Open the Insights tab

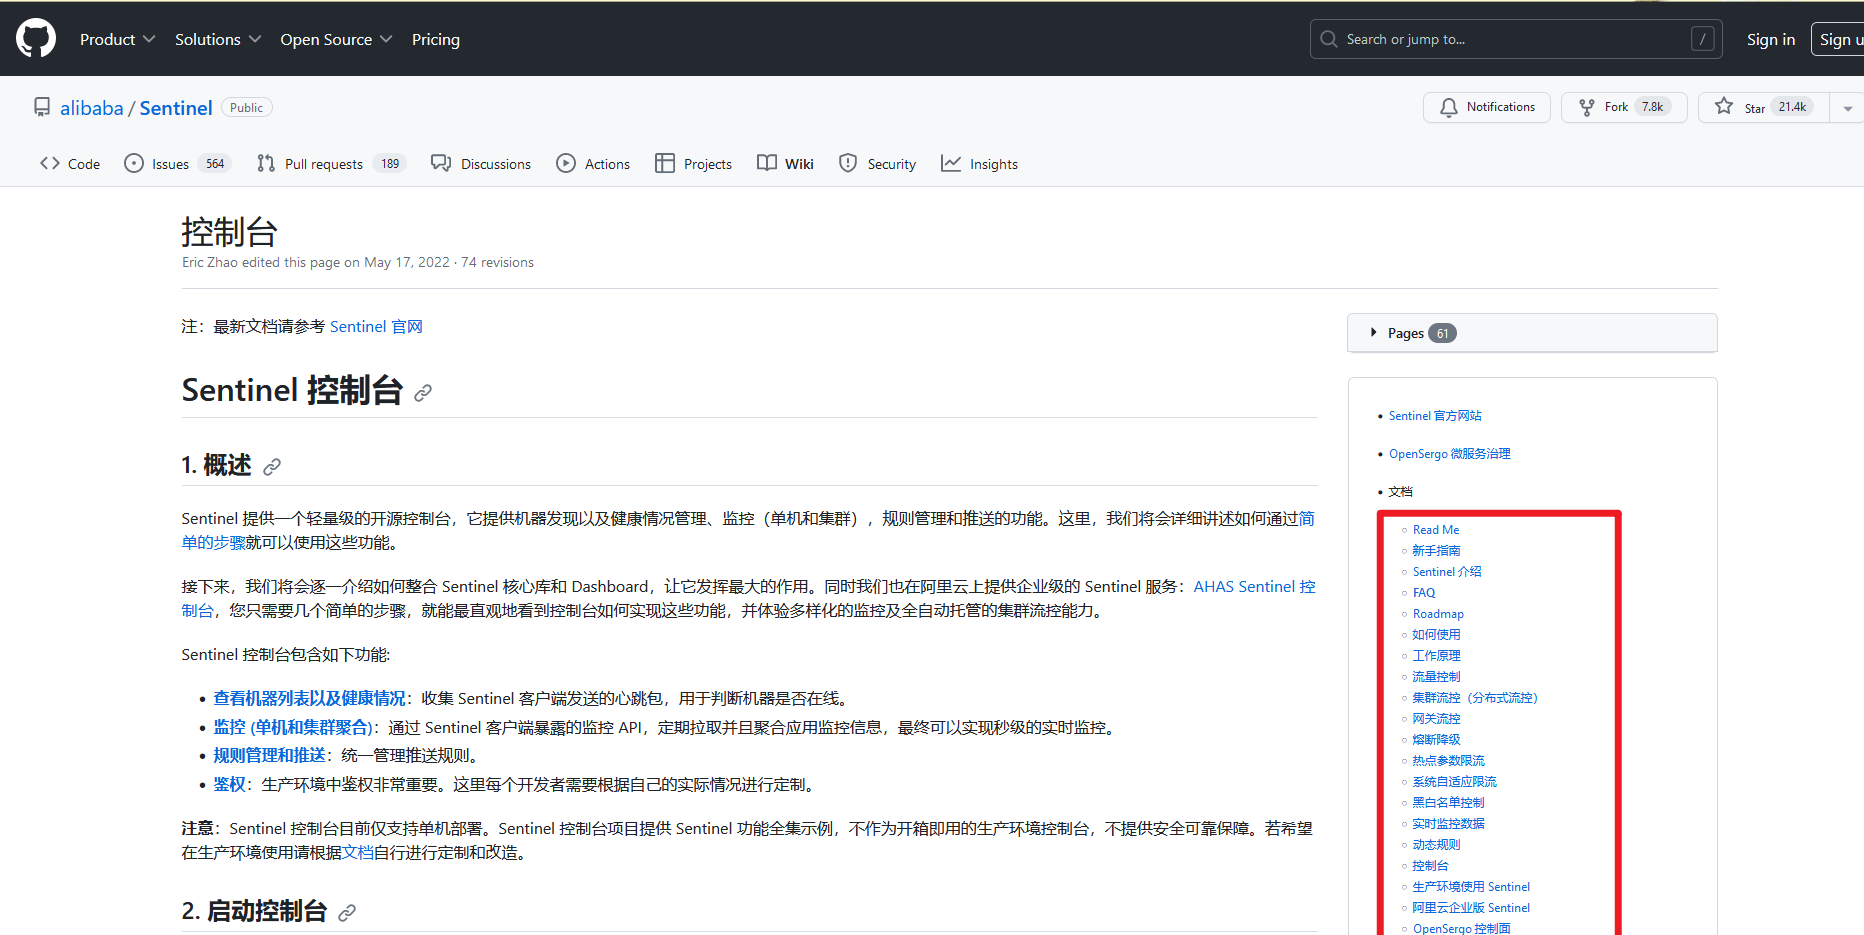tap(979, 164)
